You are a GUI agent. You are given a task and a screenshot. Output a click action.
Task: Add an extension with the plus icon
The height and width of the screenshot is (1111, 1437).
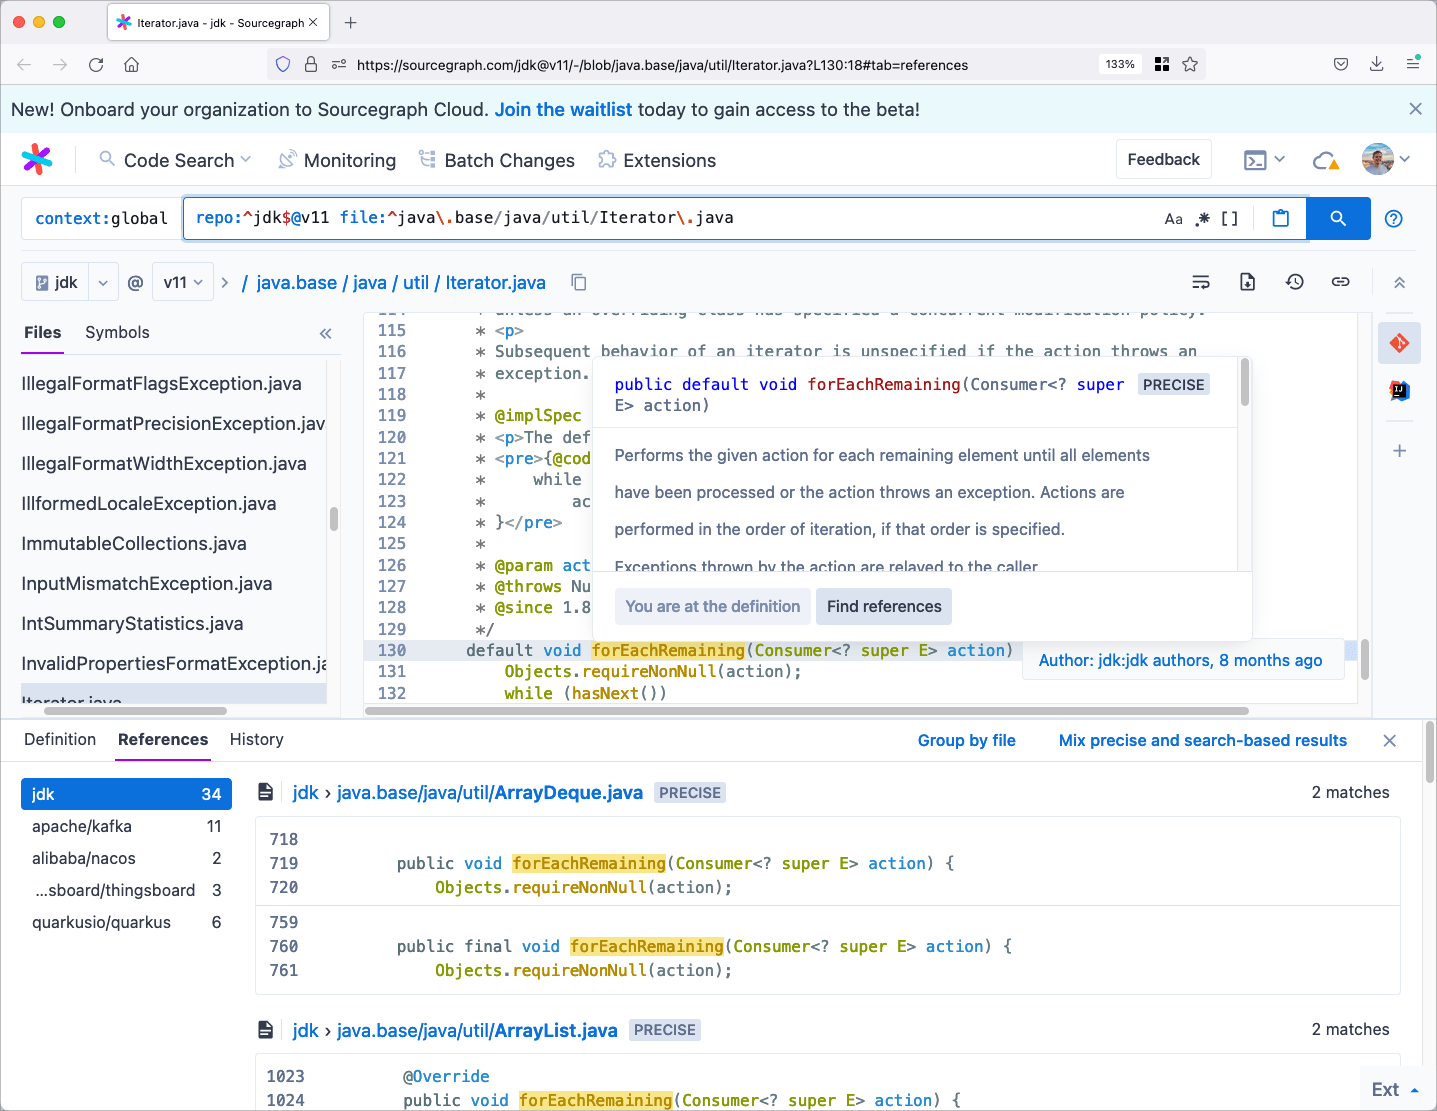pyautogui.click(x=1399, y=451)
